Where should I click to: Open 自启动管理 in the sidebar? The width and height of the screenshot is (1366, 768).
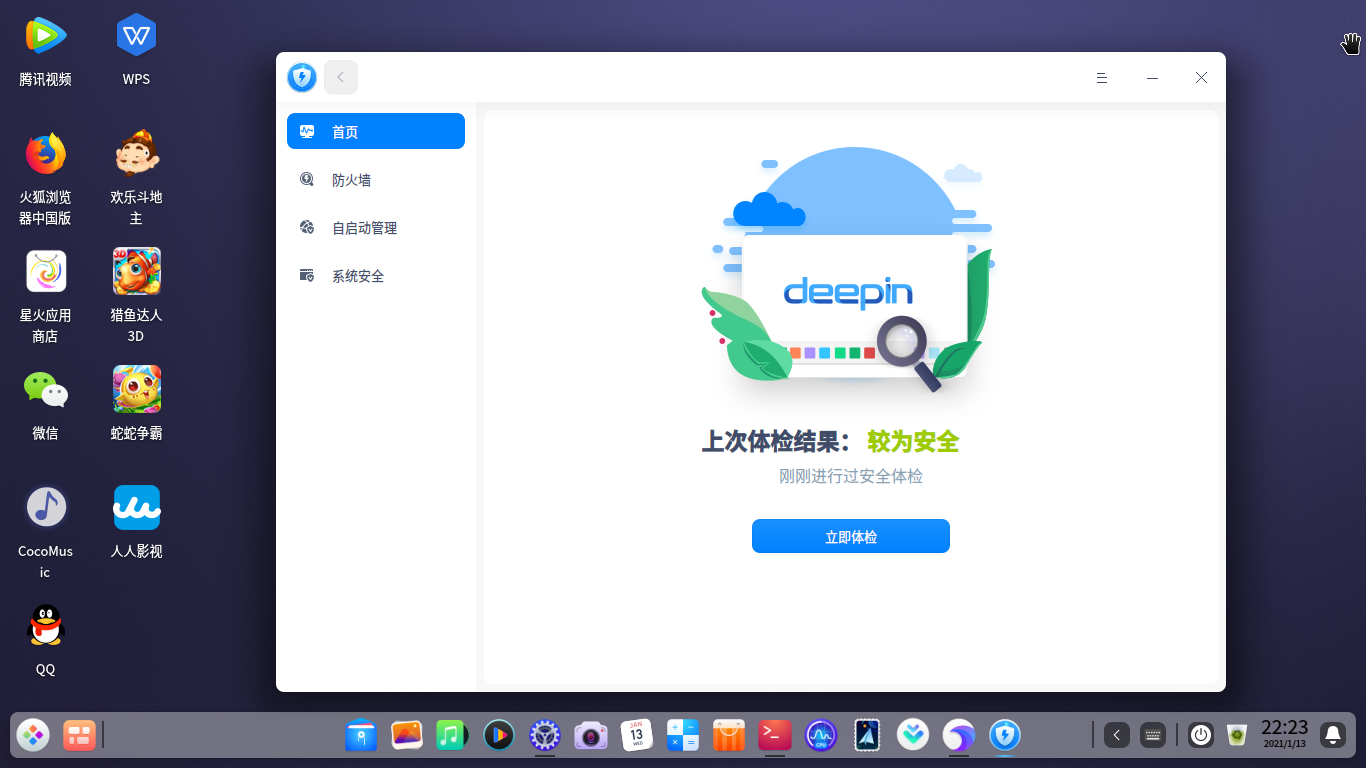(x=375, y=228)
